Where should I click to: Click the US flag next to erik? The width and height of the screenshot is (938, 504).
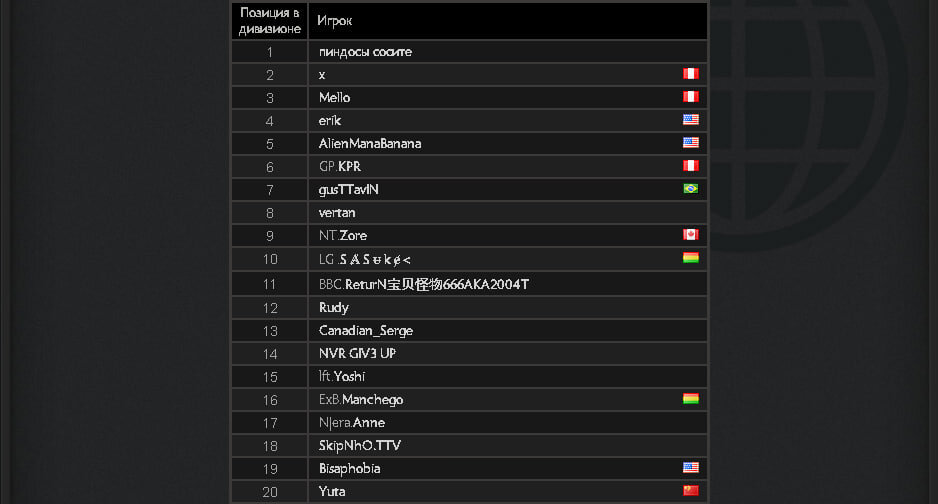(x=690, y=120)
